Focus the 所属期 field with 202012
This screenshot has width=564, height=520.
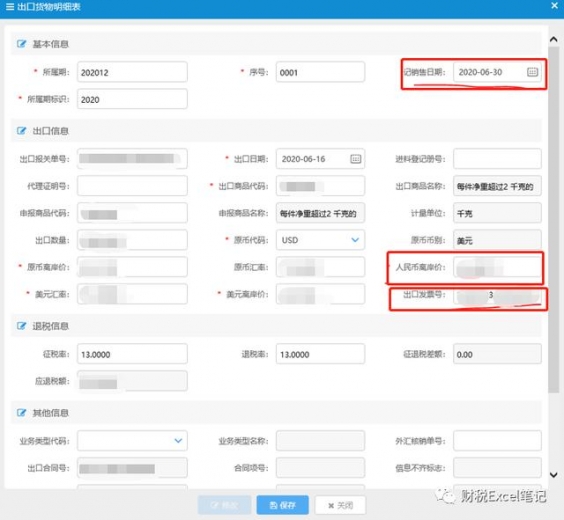tap(132, 72)
